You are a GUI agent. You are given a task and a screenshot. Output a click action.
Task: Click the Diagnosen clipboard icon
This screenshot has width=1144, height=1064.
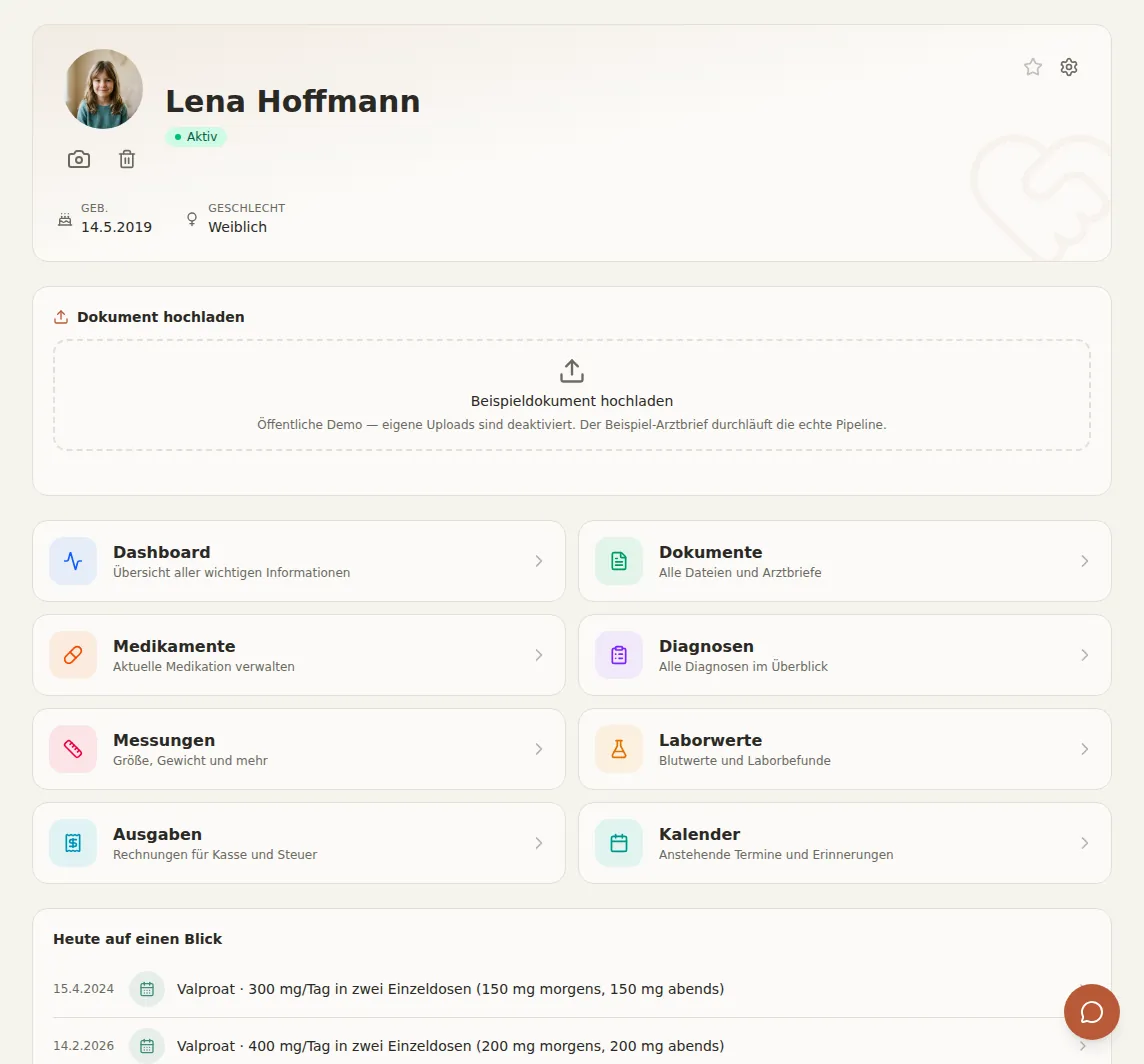[619, 655]
